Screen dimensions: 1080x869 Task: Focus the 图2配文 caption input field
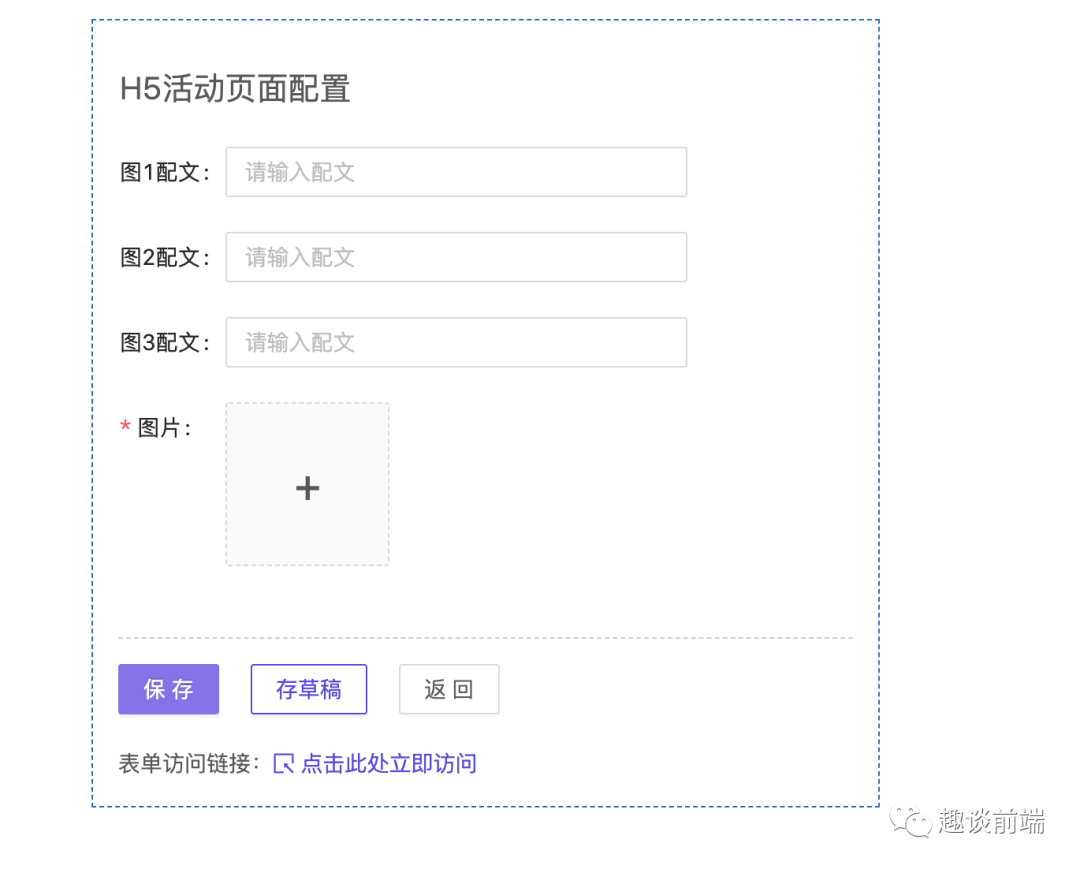tap(456, 257)
